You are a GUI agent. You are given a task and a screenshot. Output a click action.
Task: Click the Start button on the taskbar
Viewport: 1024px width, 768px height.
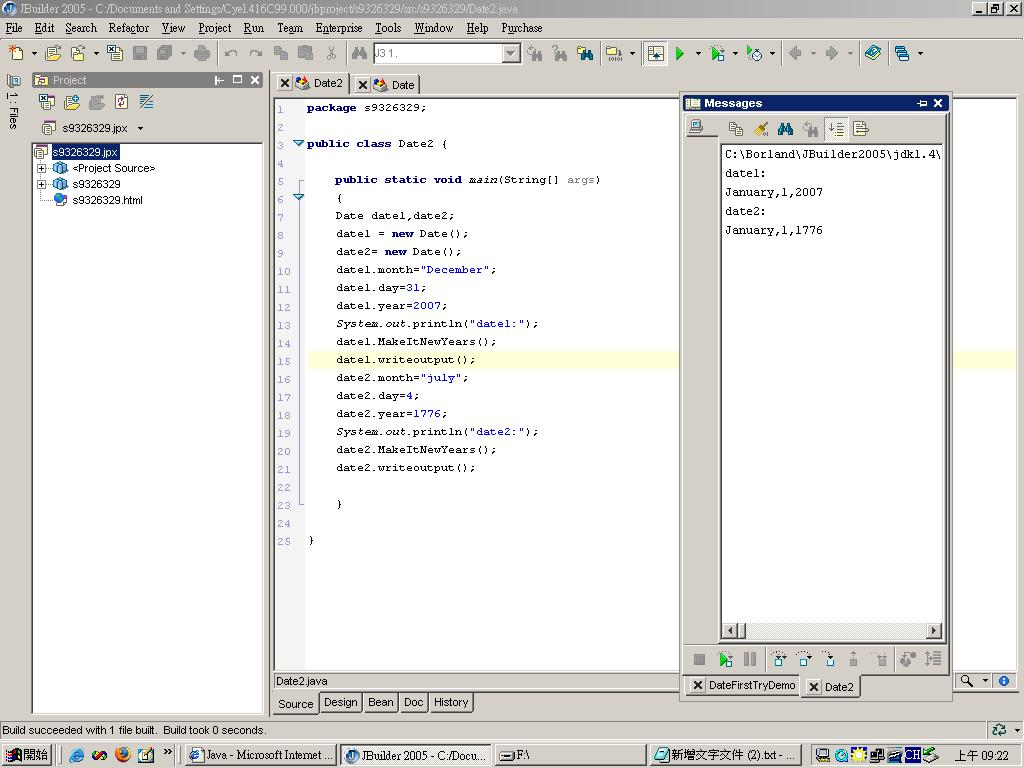pos(27,755)
